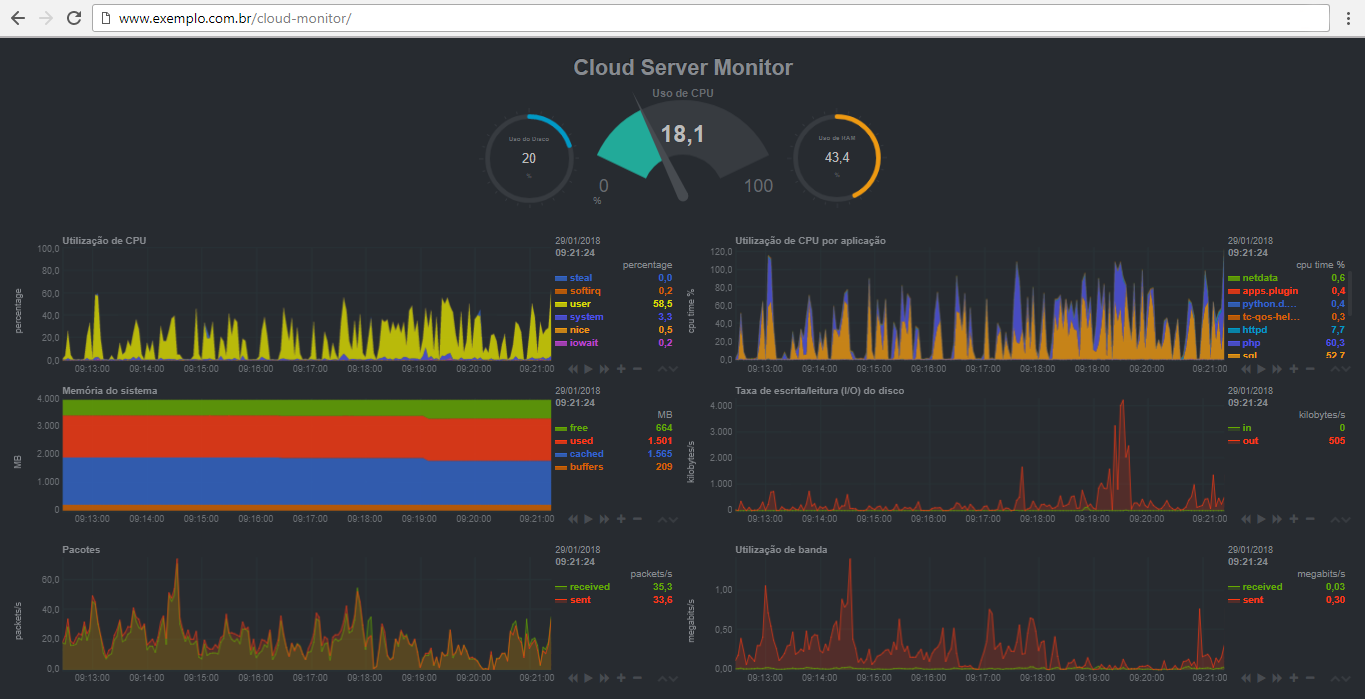Viewport: 1365px width, 699px height.
Task: Zoom out on the Pacotes chart
Action: click(x=638, y=678)
